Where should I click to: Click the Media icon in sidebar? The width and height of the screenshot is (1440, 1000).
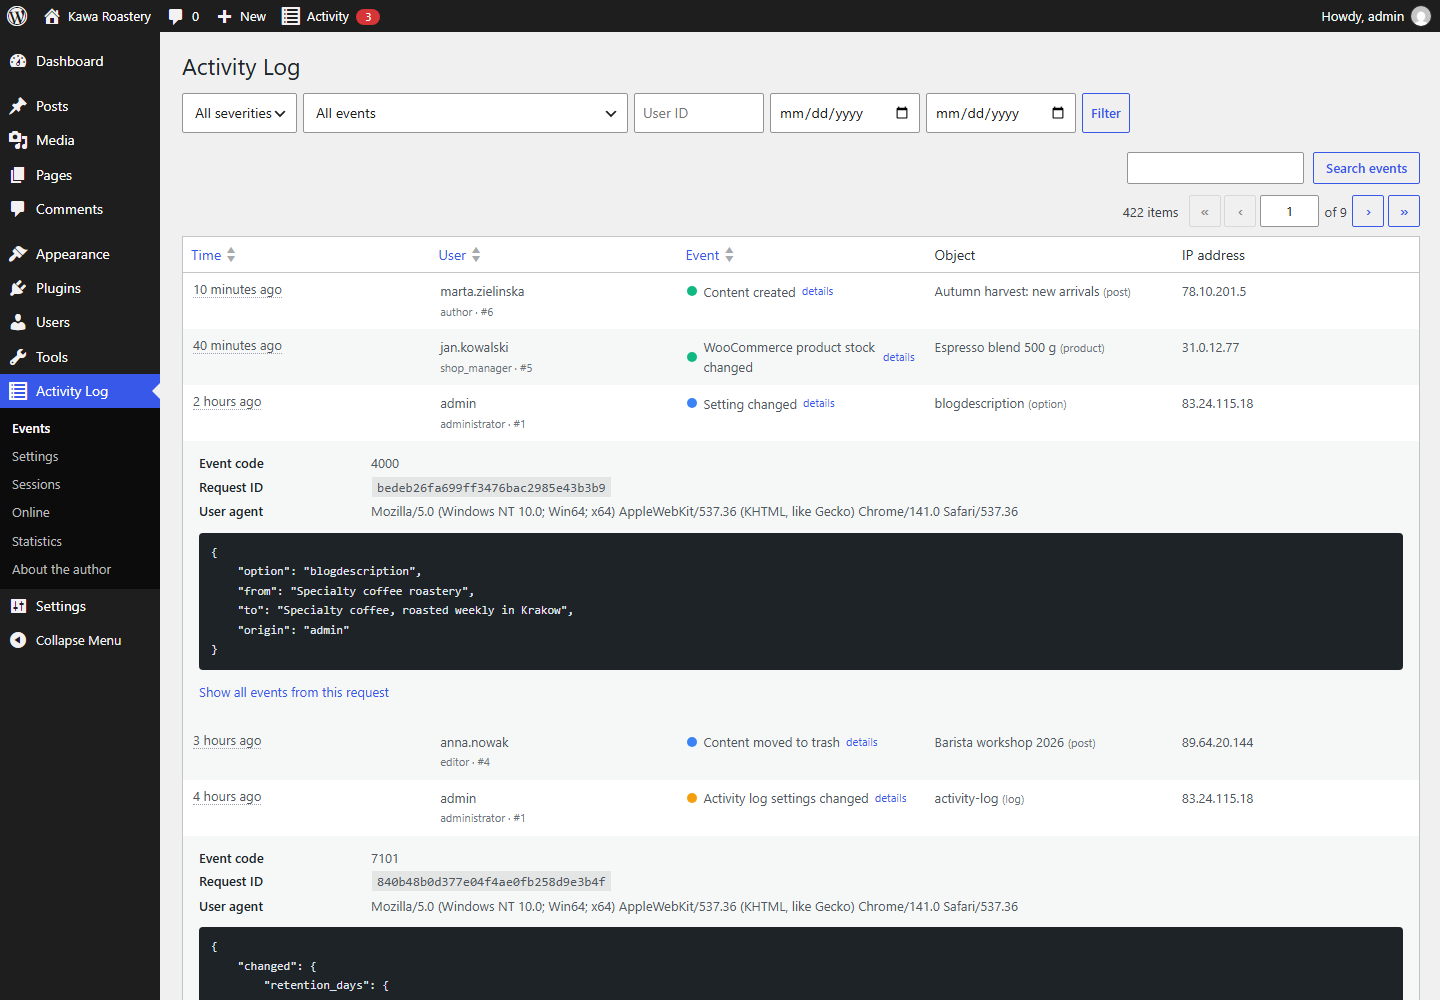(x=18, y=140)
